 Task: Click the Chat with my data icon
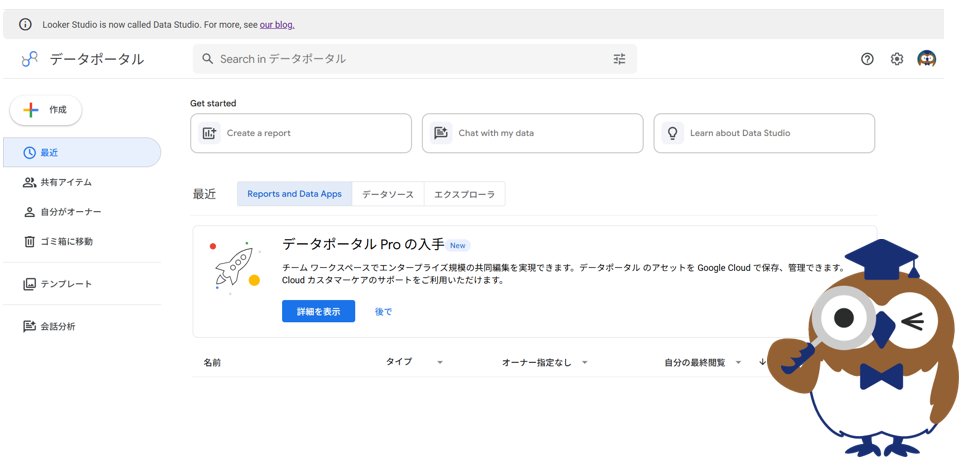pyautogui.click(x=441, y=133)
